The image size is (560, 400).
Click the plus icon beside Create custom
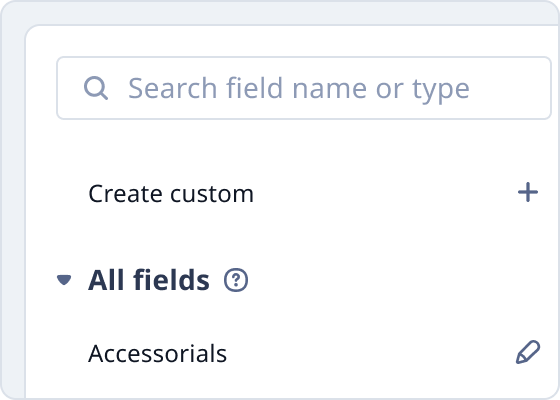click(528, 192)
